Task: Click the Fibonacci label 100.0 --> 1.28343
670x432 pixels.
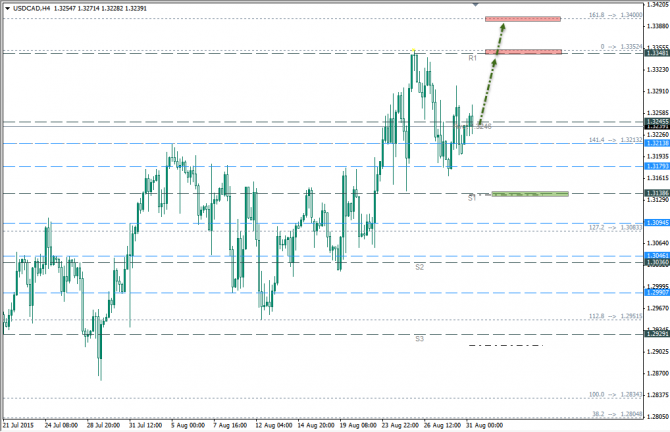Action: click(615, 394)
